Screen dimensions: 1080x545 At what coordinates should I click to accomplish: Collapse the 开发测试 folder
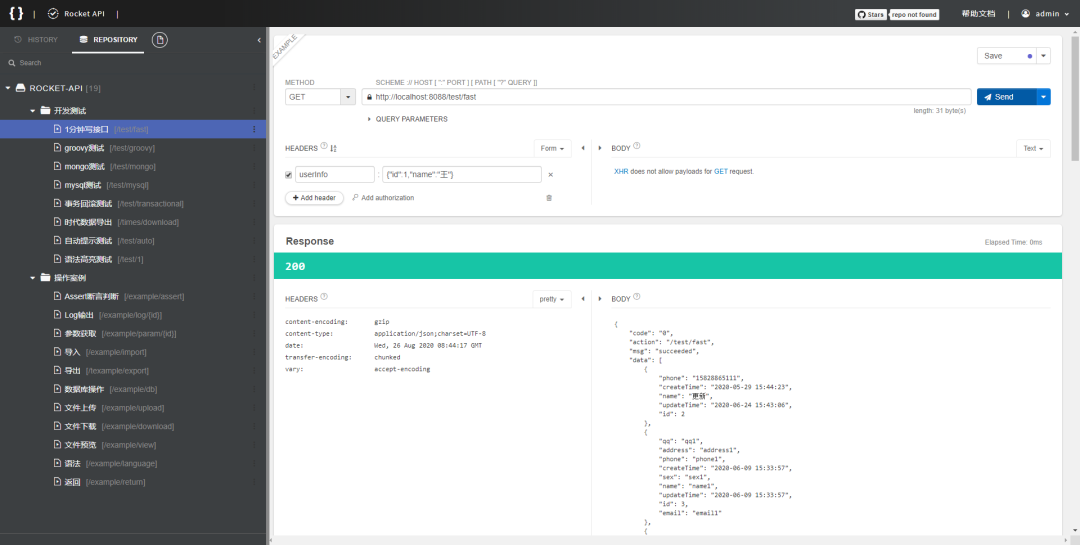[32, 111]
